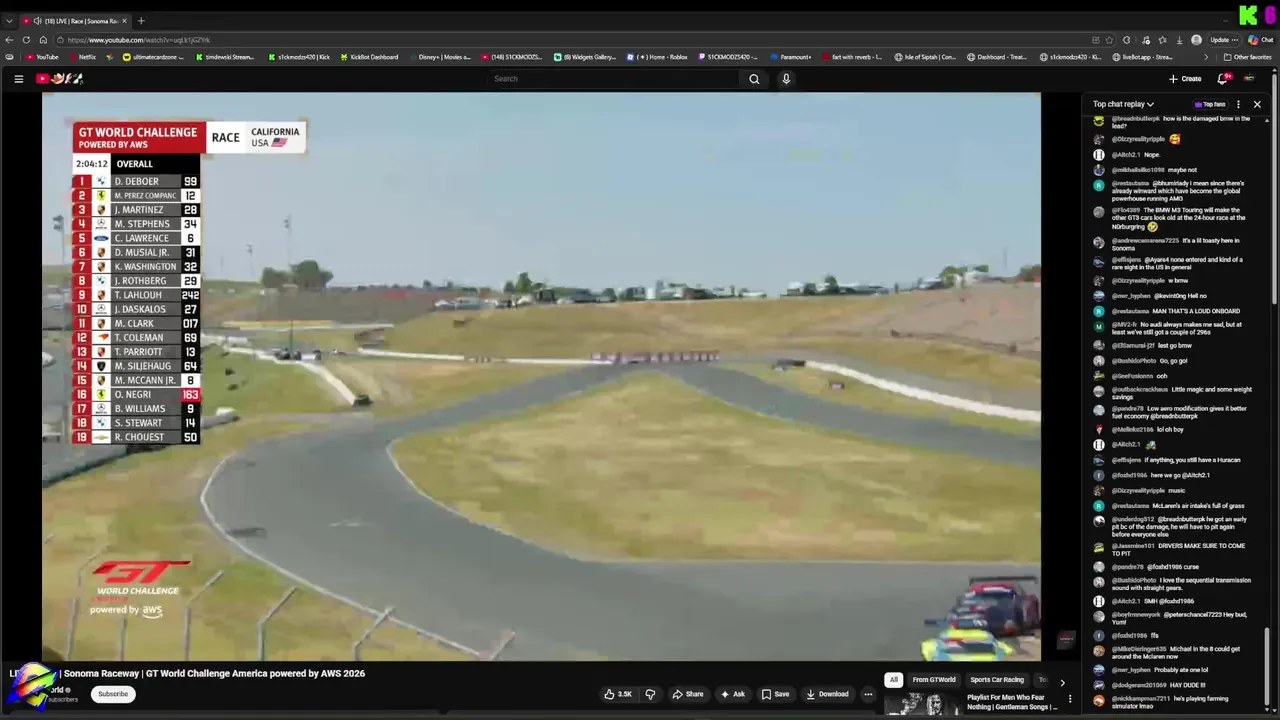Expand Top chat replay dropdown
Screen dimensions: 1280x720
1123,104
